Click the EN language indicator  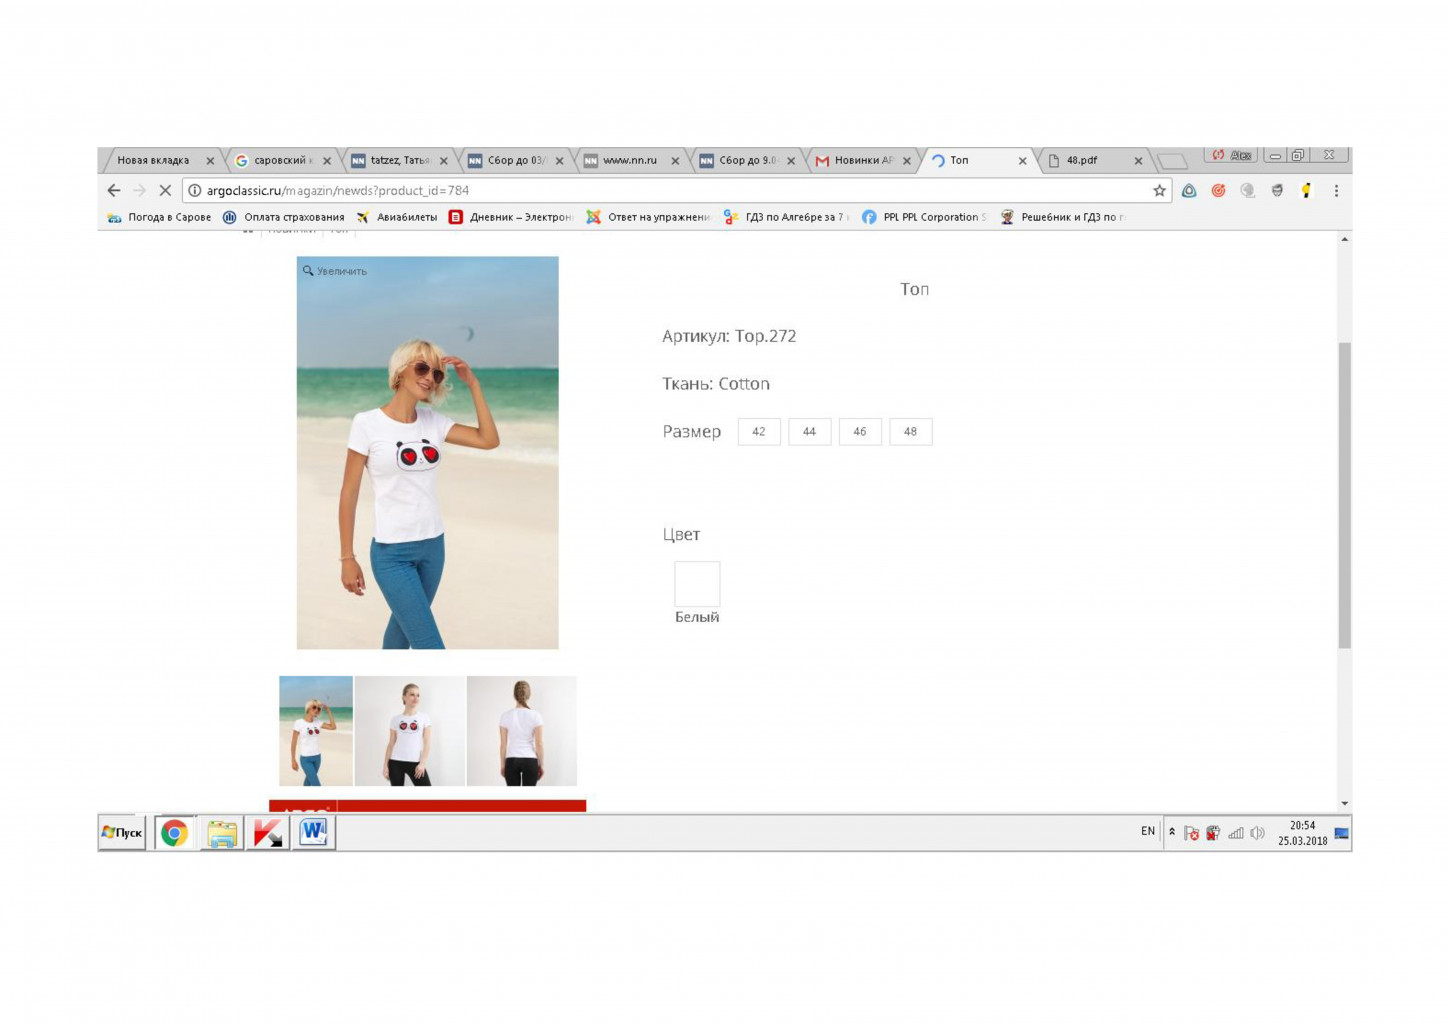tap(1148, 831)
